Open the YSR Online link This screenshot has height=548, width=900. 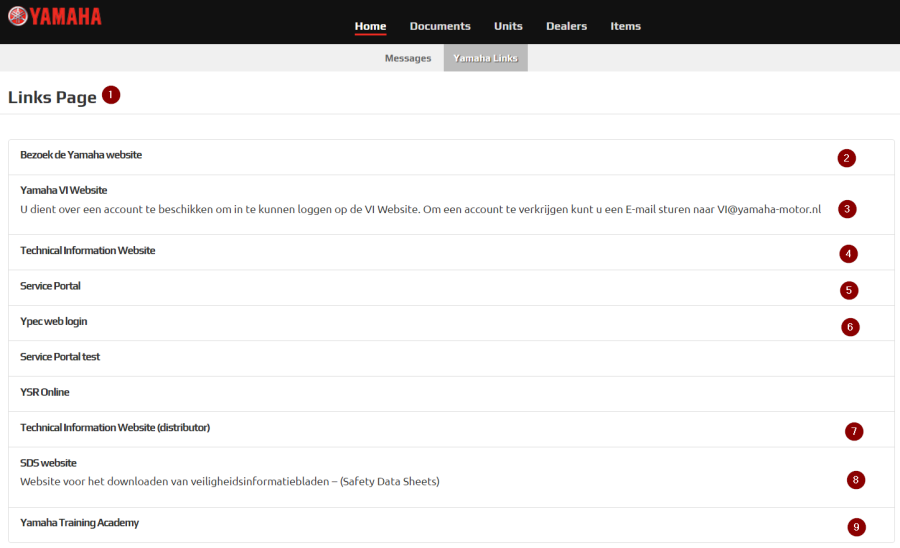click(45, 392)
